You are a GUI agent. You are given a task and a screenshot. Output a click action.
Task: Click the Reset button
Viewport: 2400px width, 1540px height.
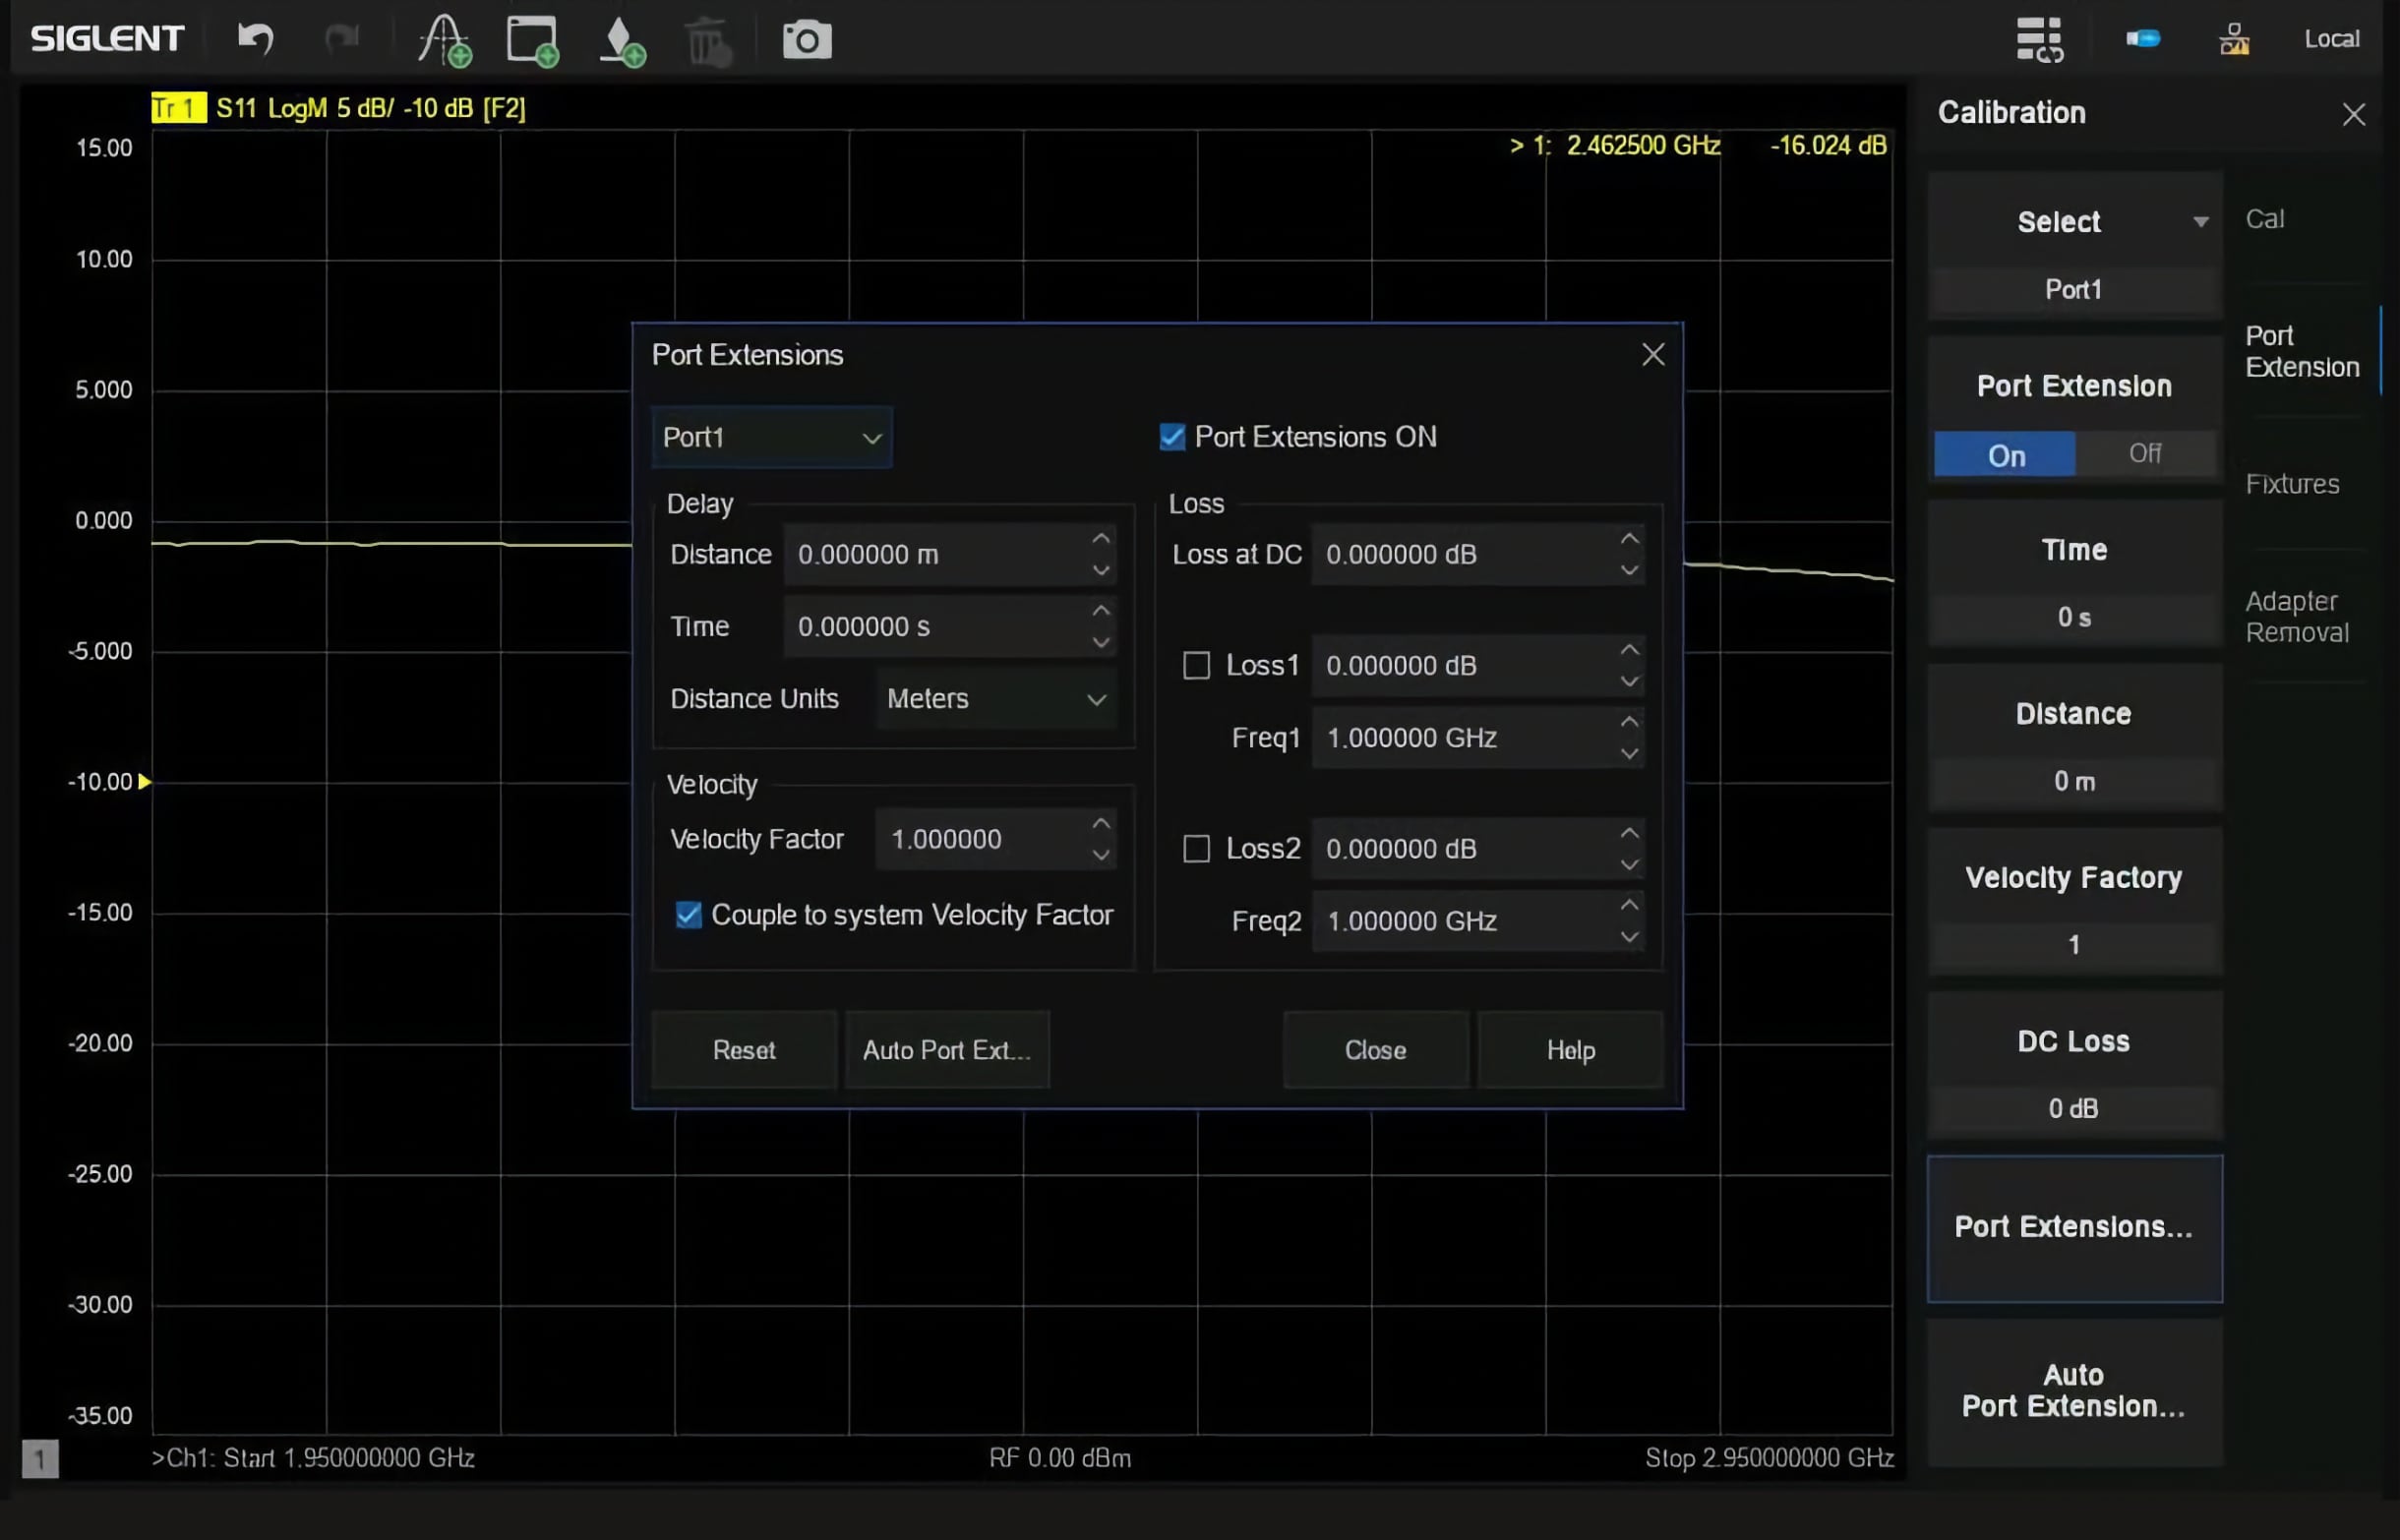pos(744,1050)
